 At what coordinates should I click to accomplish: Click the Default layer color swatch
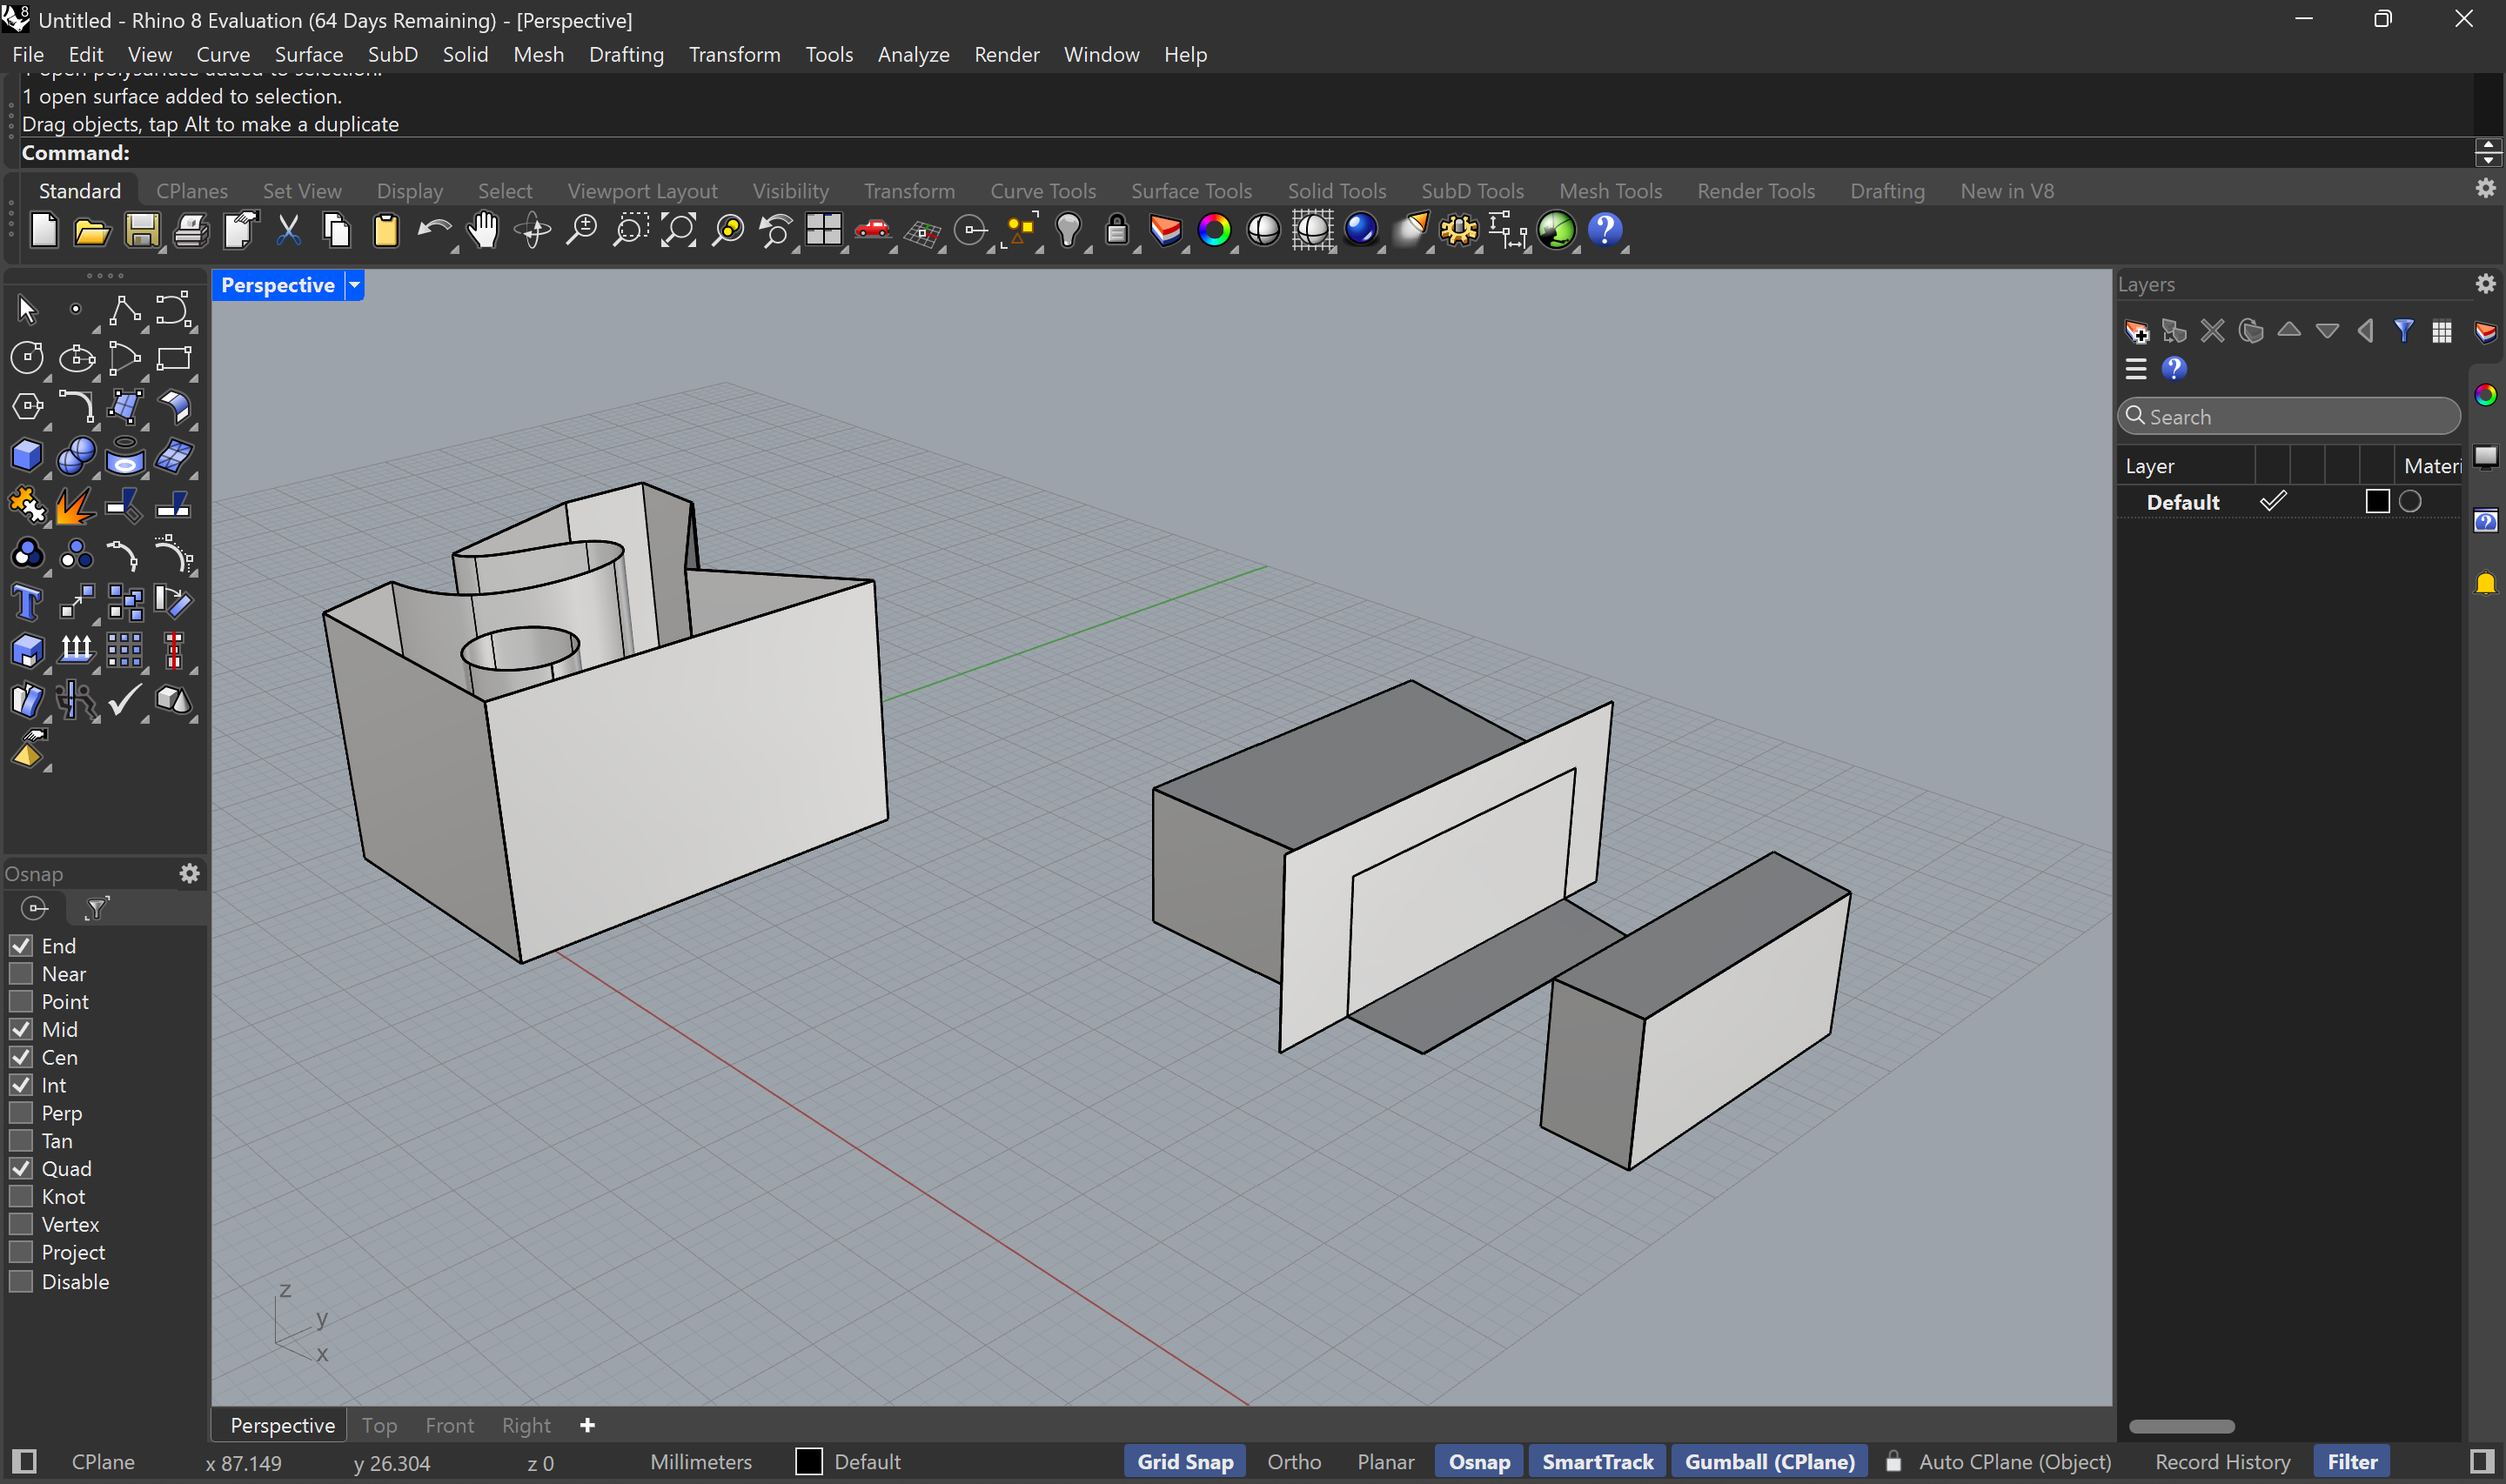2376,501
